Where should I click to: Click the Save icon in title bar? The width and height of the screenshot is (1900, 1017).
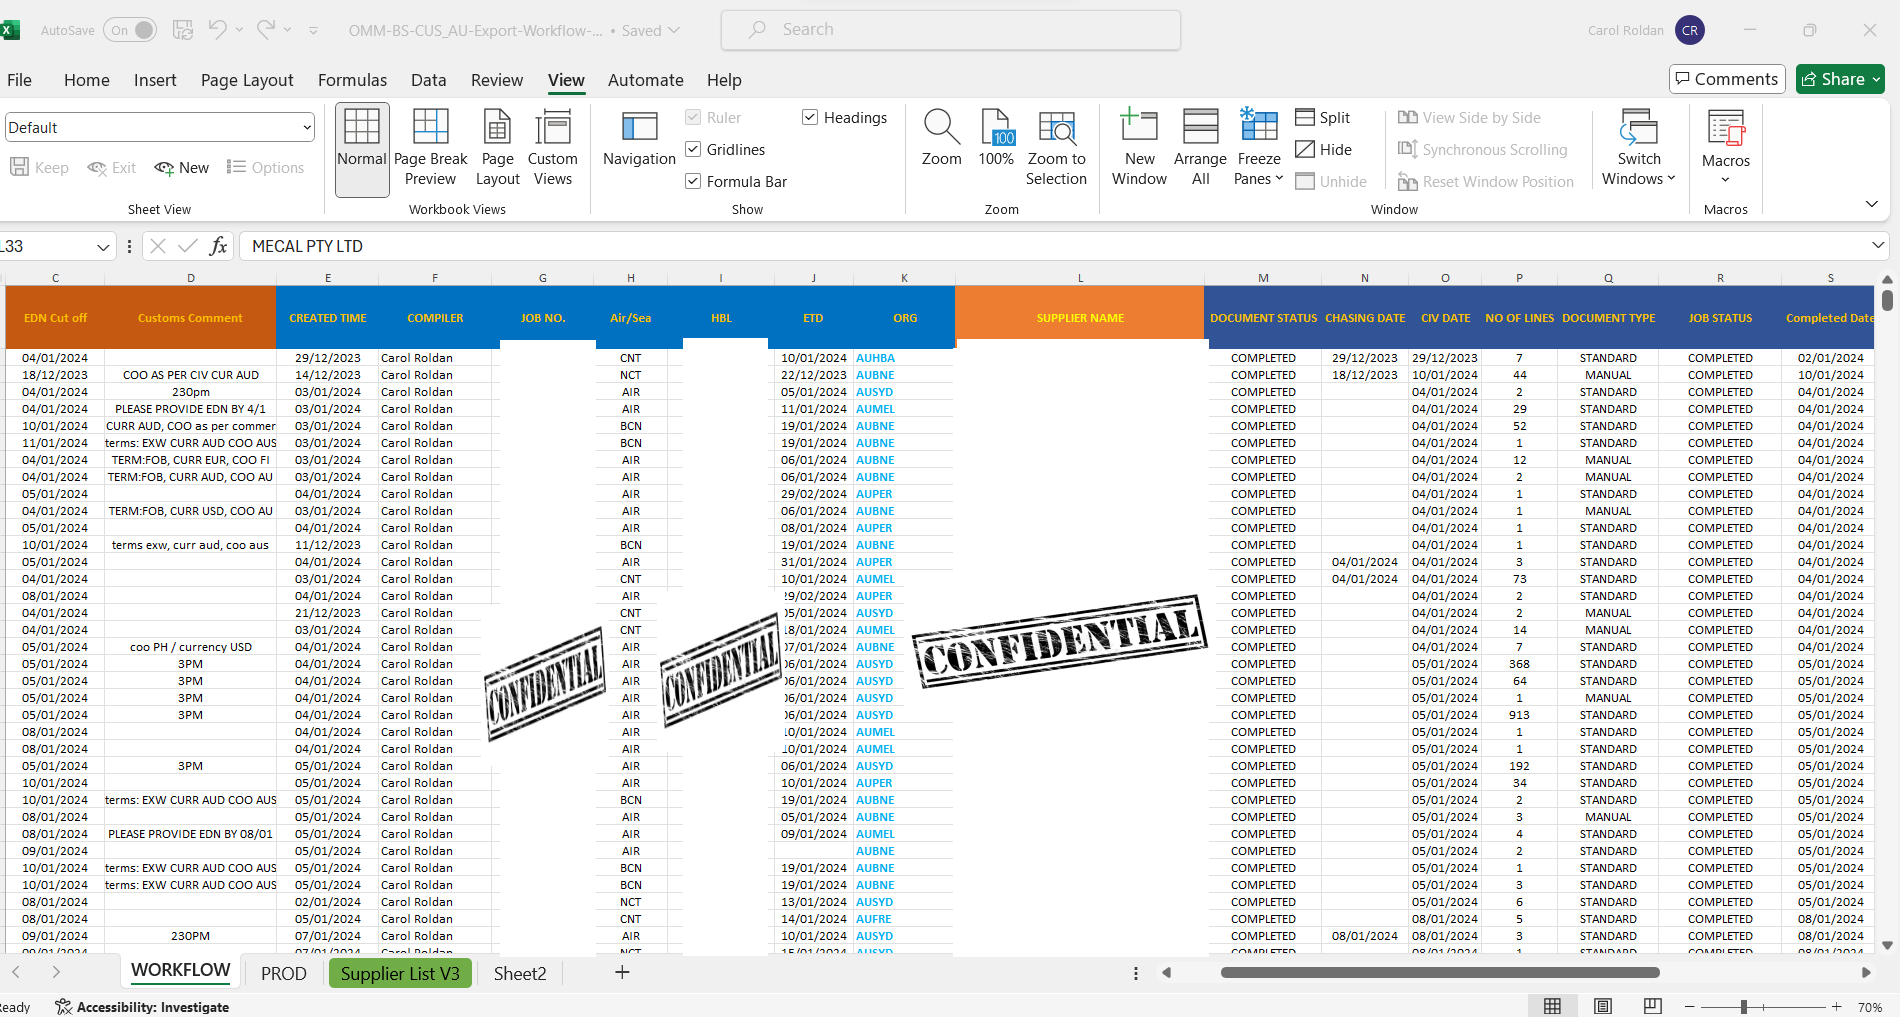point(183,30)
